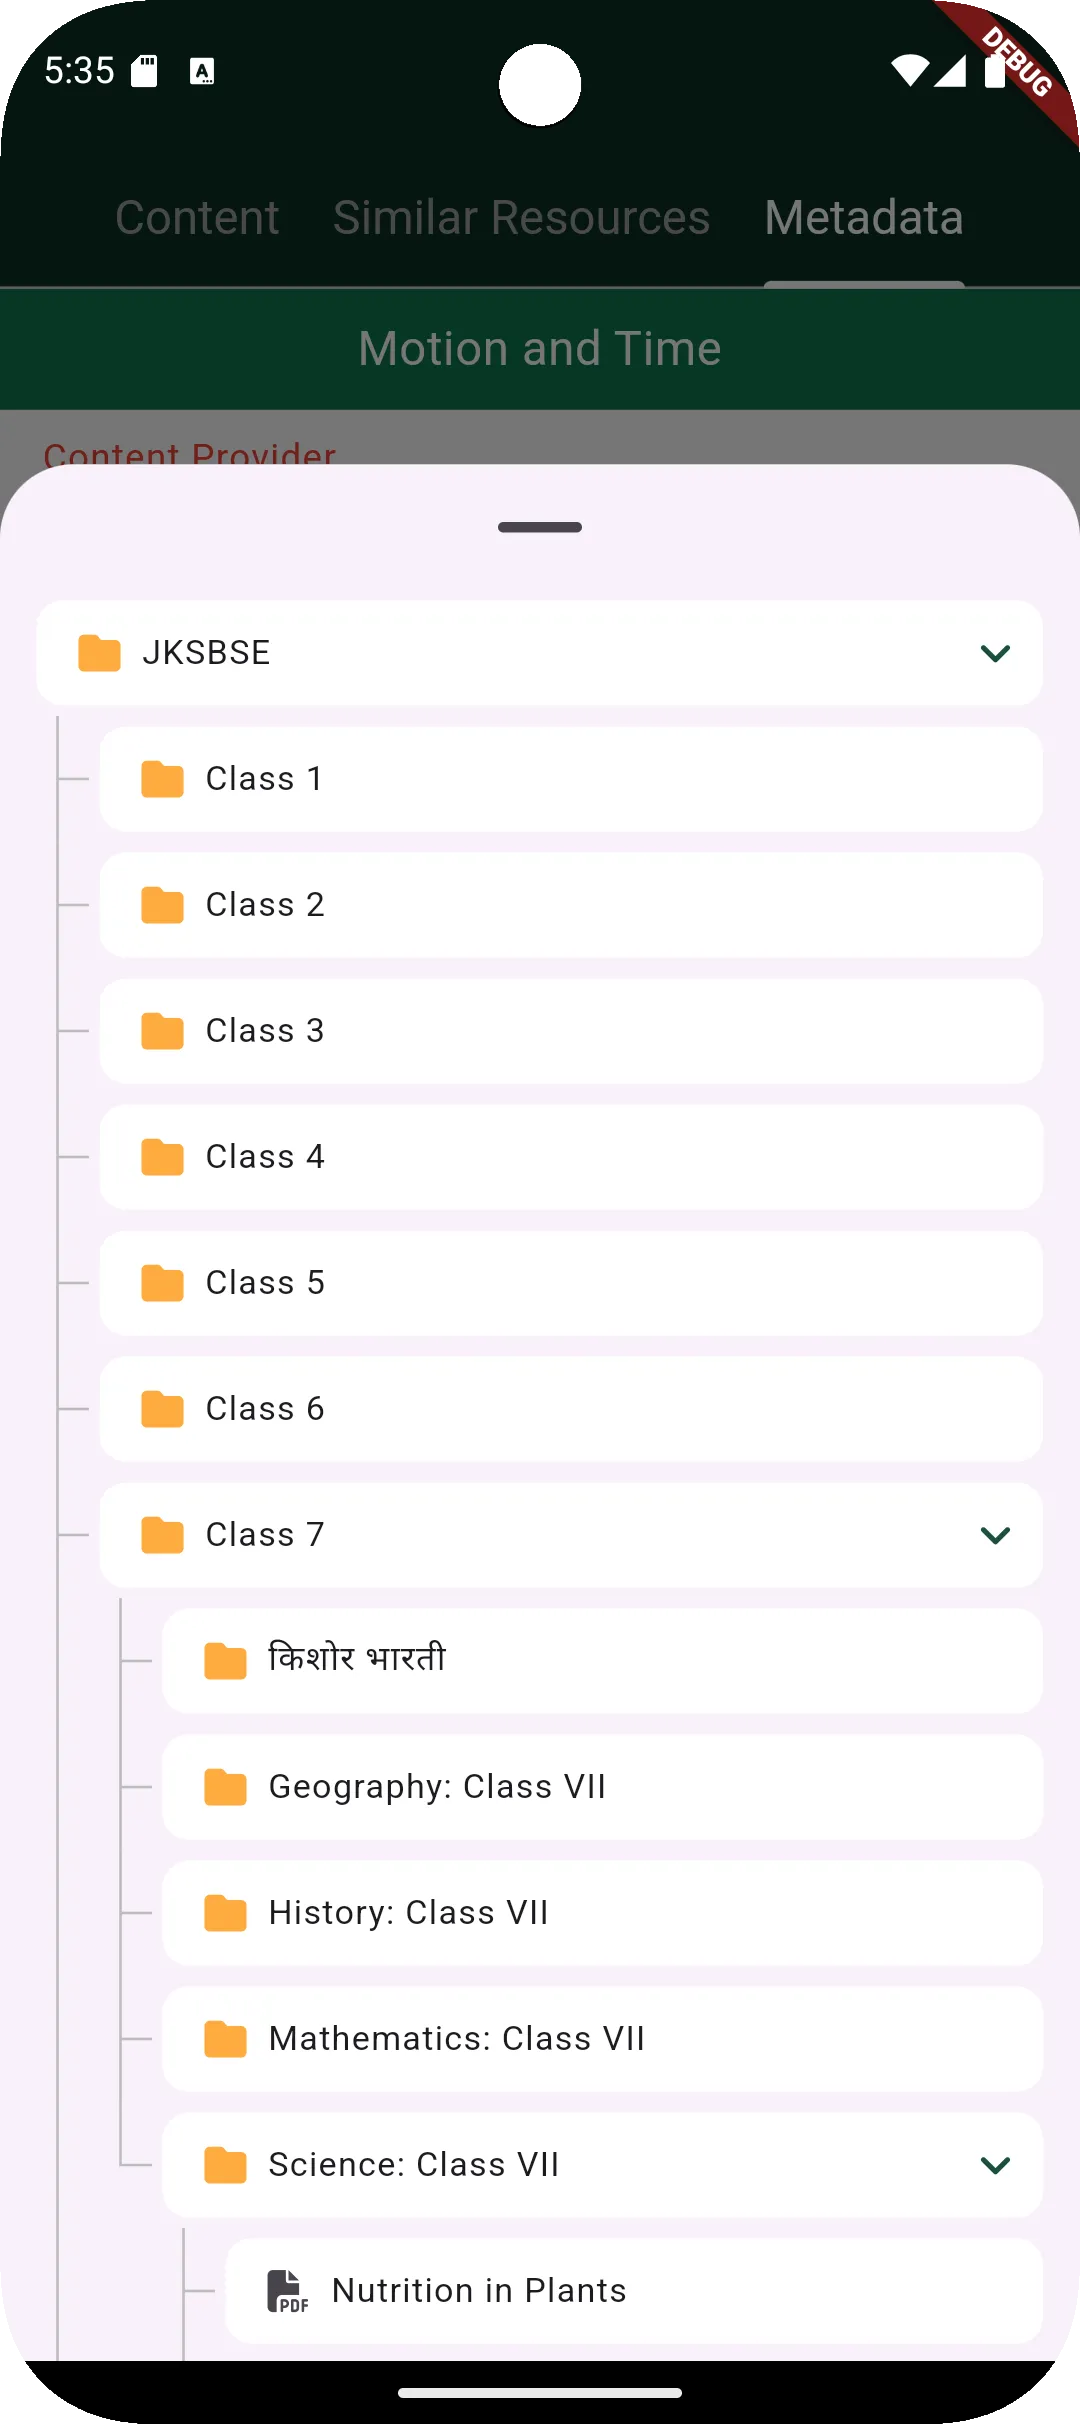
Task: Collapse the Class 7 folder chevron
Action: coord(995,1535)
